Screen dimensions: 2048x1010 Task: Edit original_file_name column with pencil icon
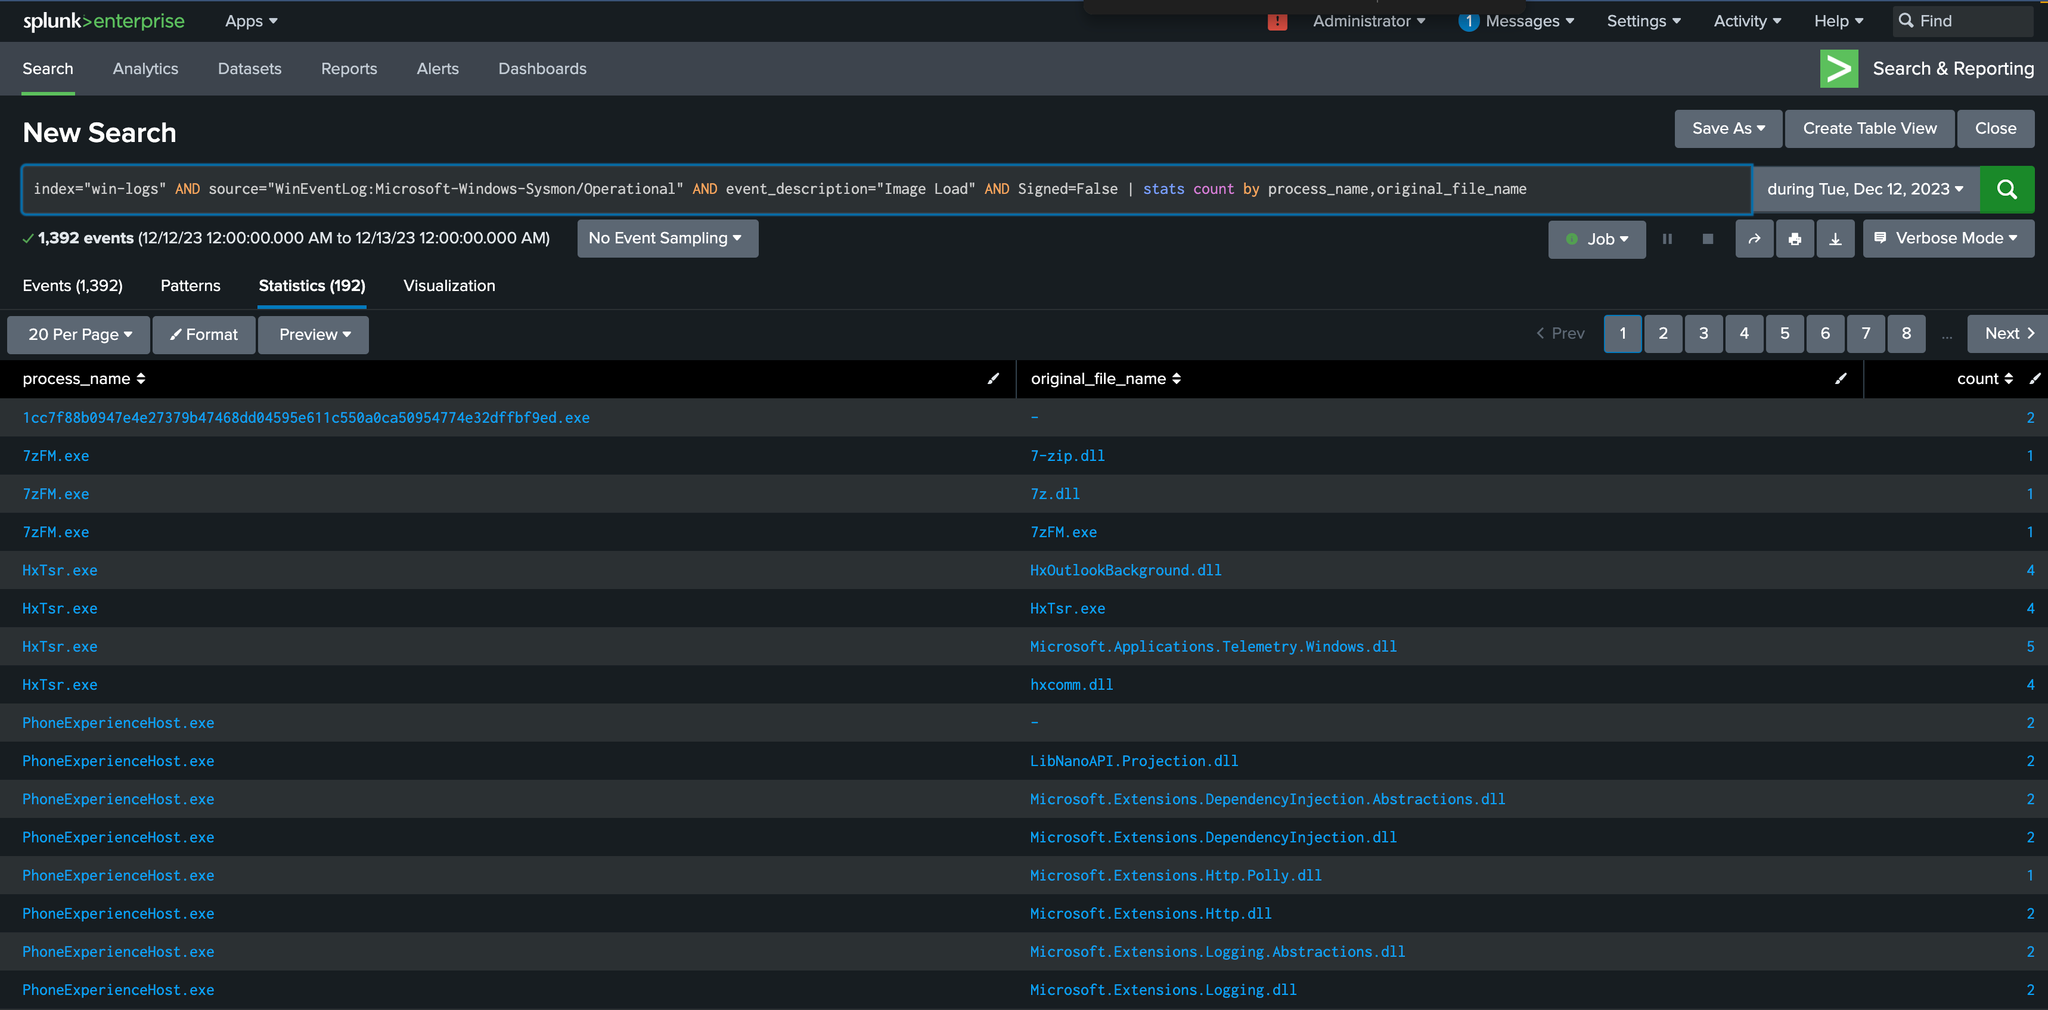(x=1841, y=378)
